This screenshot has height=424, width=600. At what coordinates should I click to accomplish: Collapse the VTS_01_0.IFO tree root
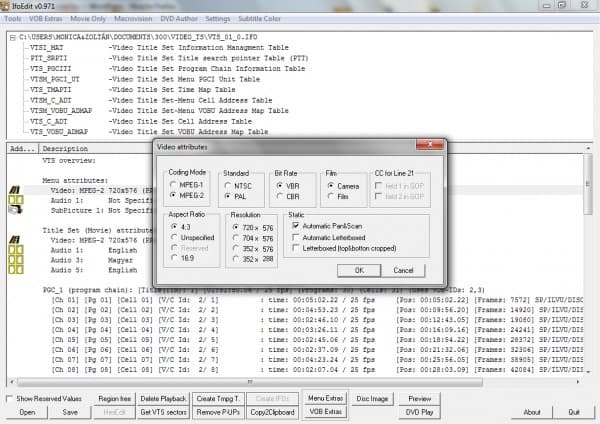(x=12, y=36)
